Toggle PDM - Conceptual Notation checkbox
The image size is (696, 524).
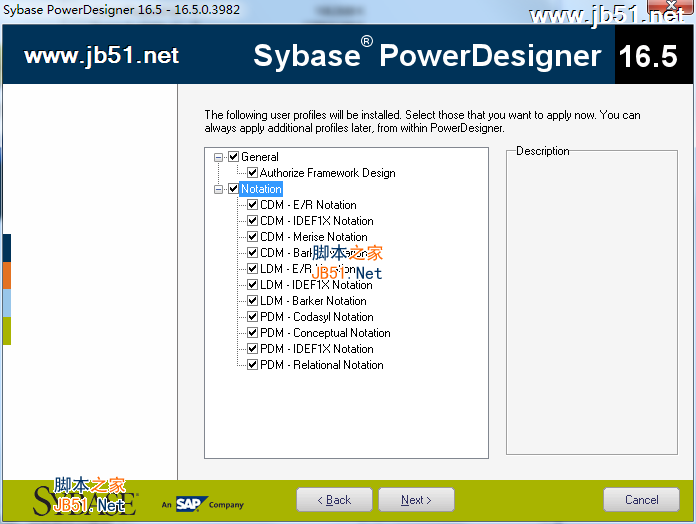click(252, 332)
